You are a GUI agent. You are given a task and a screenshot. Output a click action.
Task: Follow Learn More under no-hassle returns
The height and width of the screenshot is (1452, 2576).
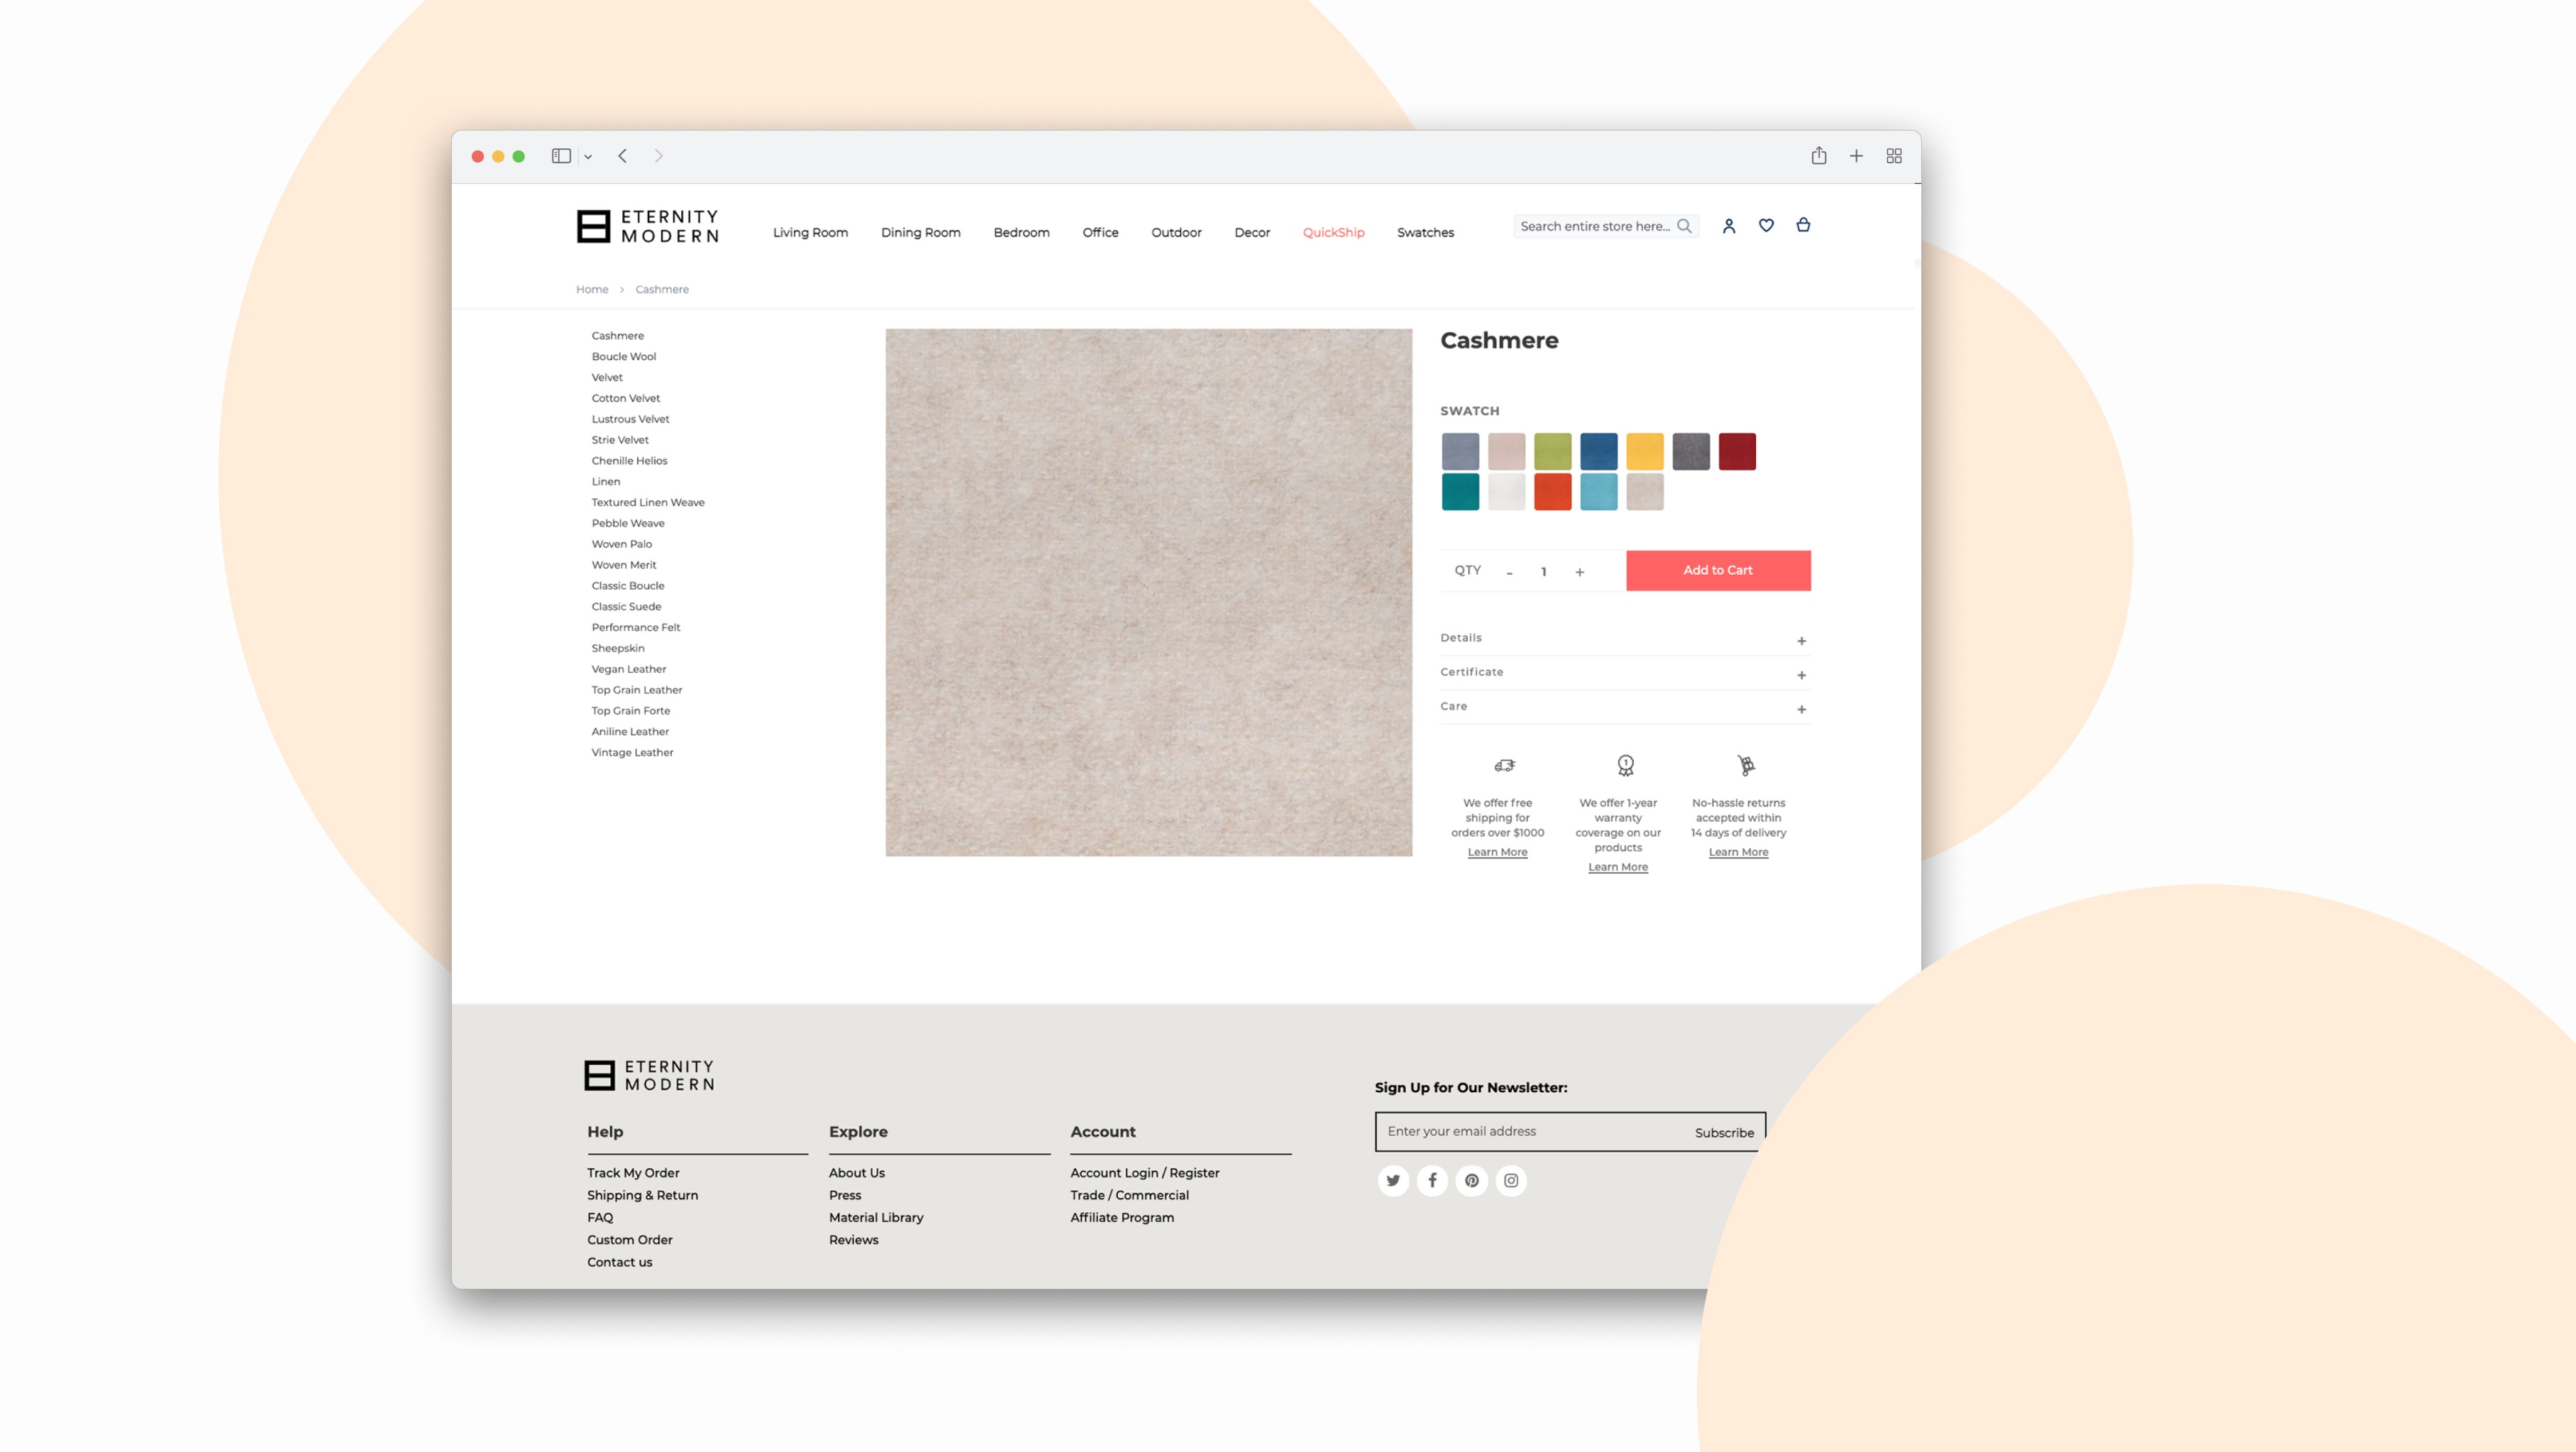click(x=1739, y=853)
